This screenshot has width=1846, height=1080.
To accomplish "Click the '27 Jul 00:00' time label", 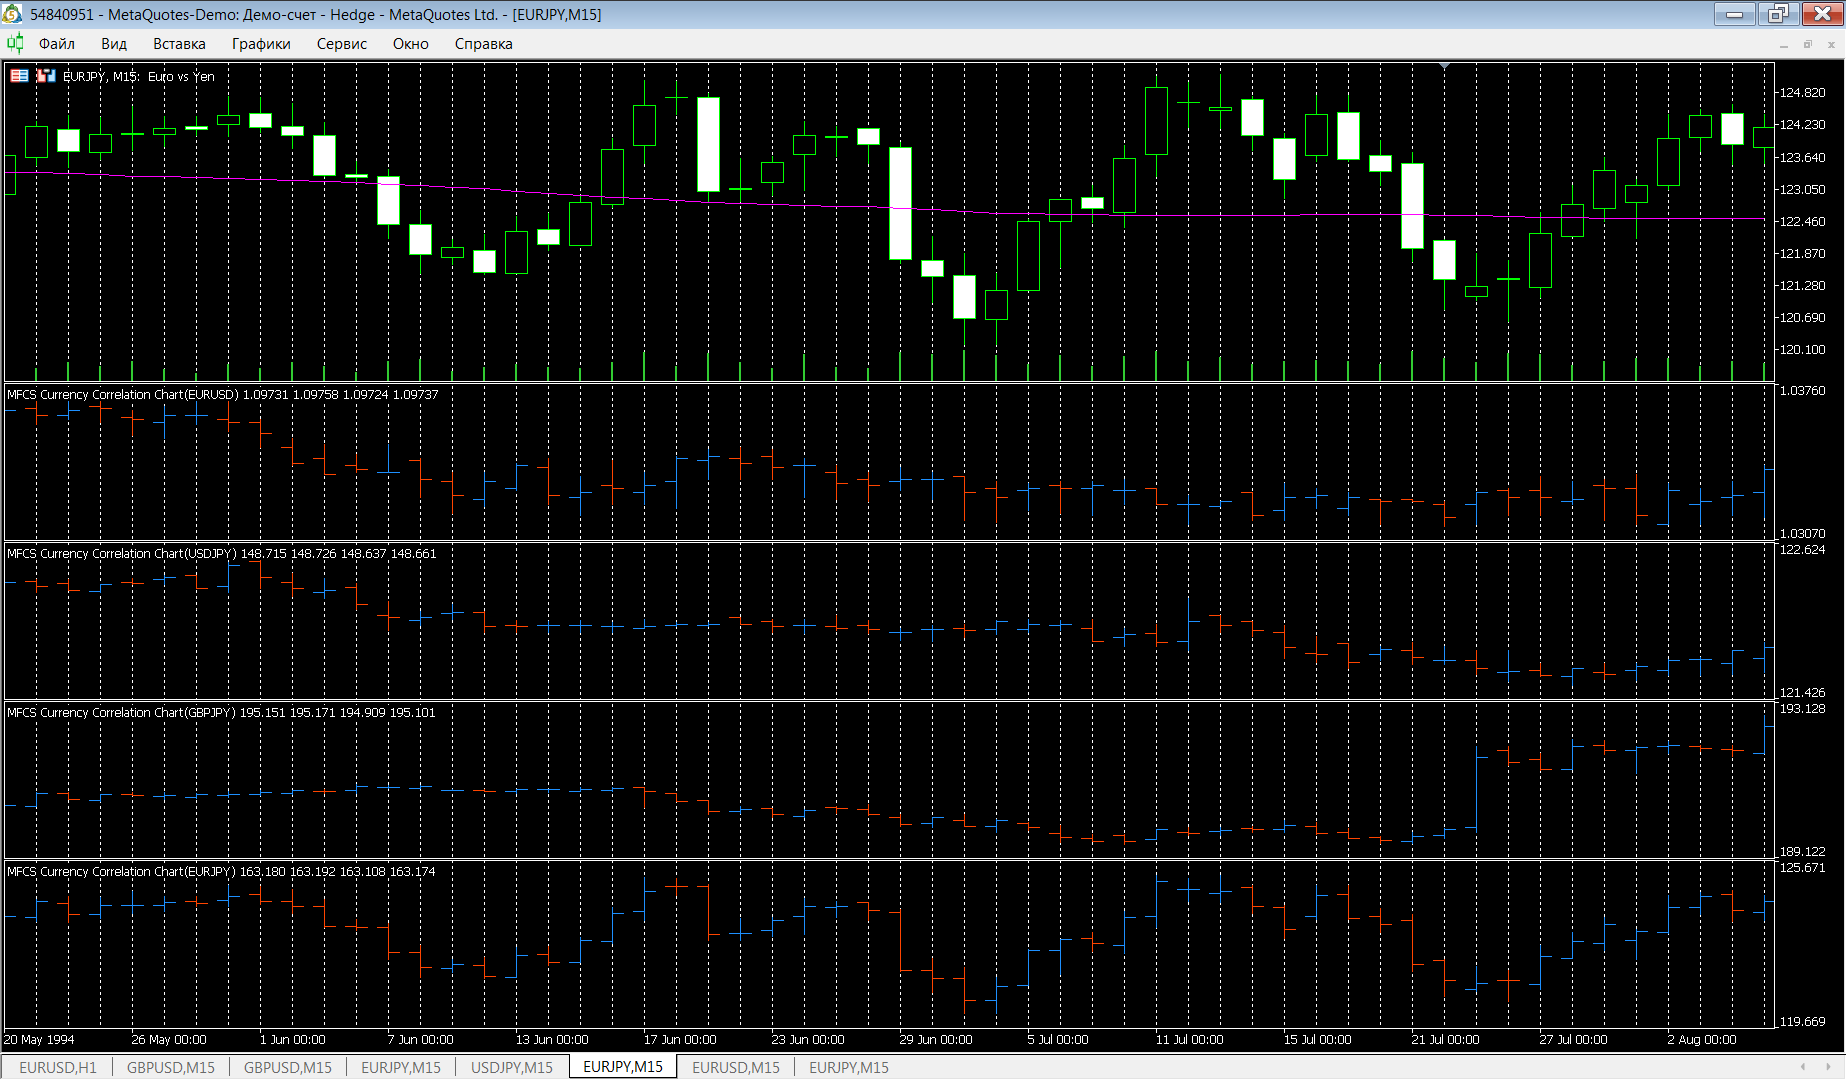I will pos(1574,1039).
